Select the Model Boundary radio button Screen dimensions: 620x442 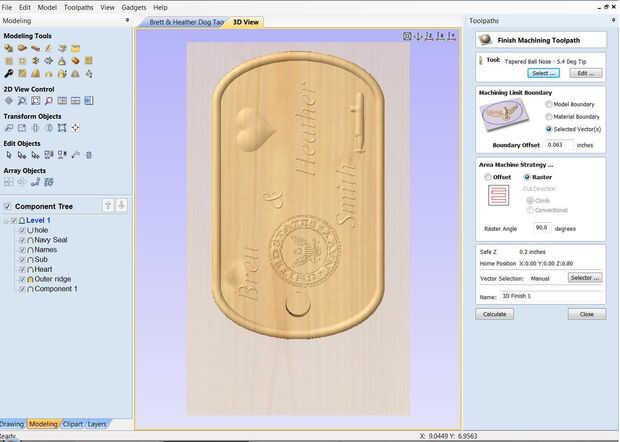(548, 104)
